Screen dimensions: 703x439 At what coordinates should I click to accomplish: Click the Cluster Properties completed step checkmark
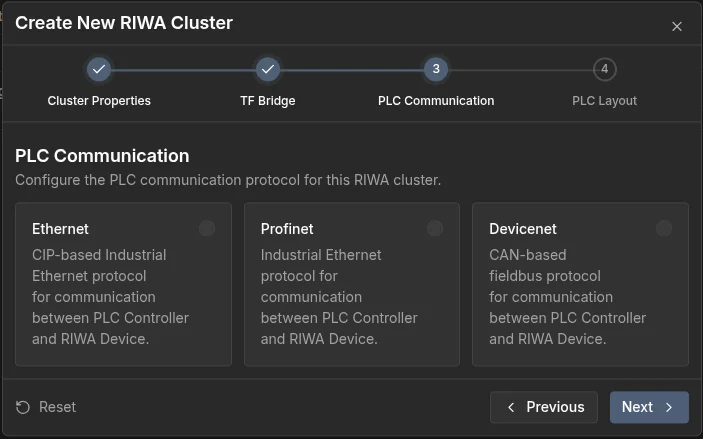click(x=99, y=69)
